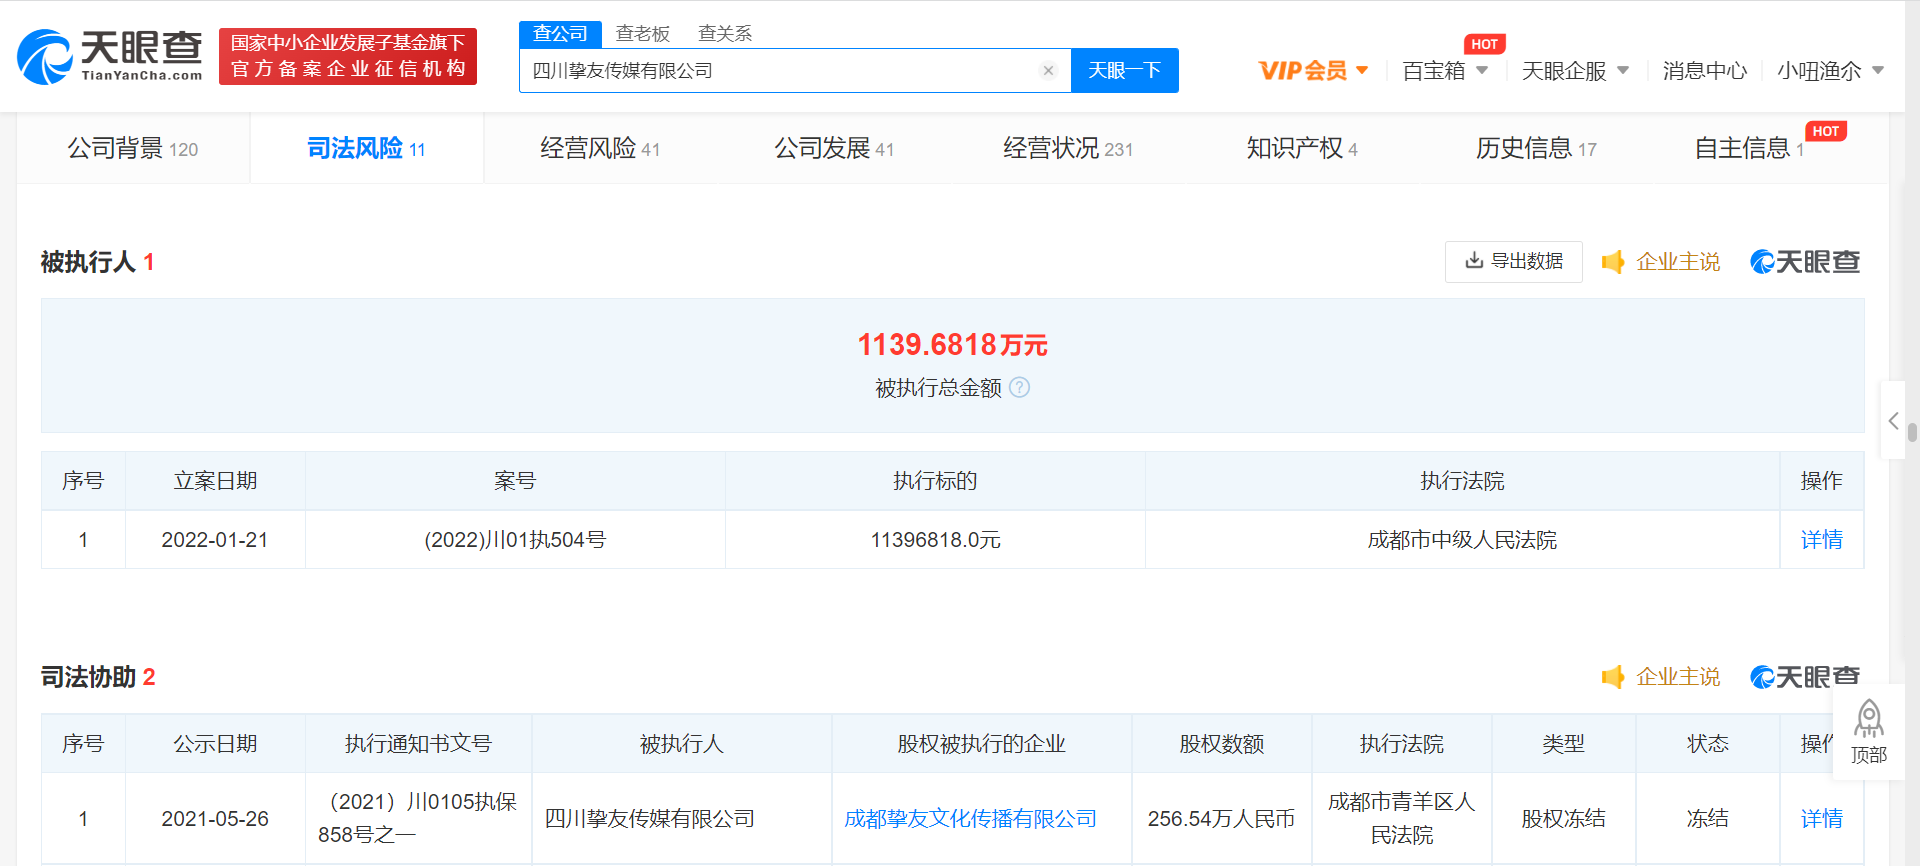The image size is (1920, 866).
Task: Click the 四川挚友传媒有限公司 cell in the 被执行人 column
Action: click(x=681, y=819)
